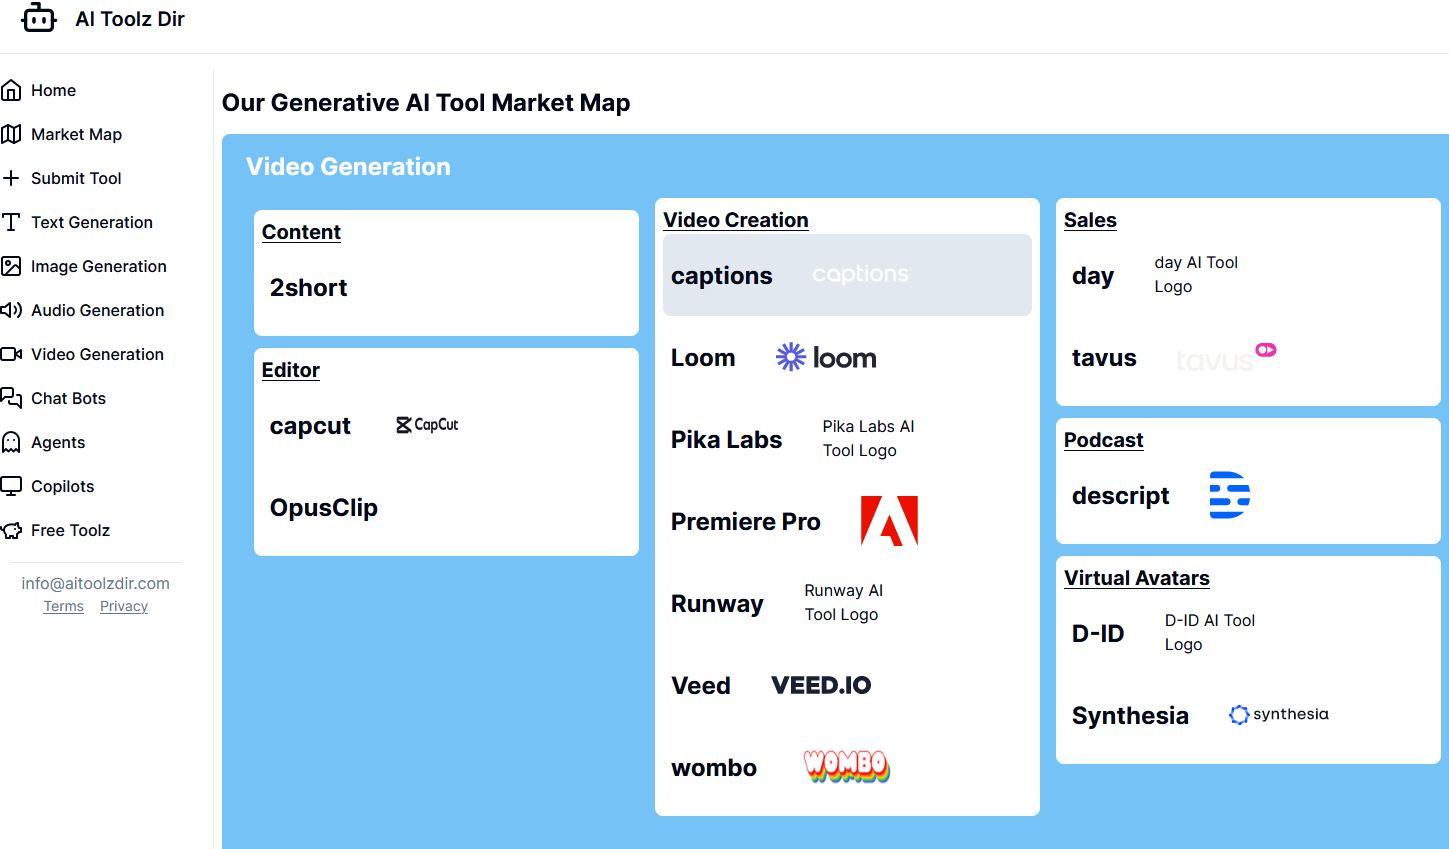Open the Privacy link
1449x849 pixels.
[x=124, y=606]
